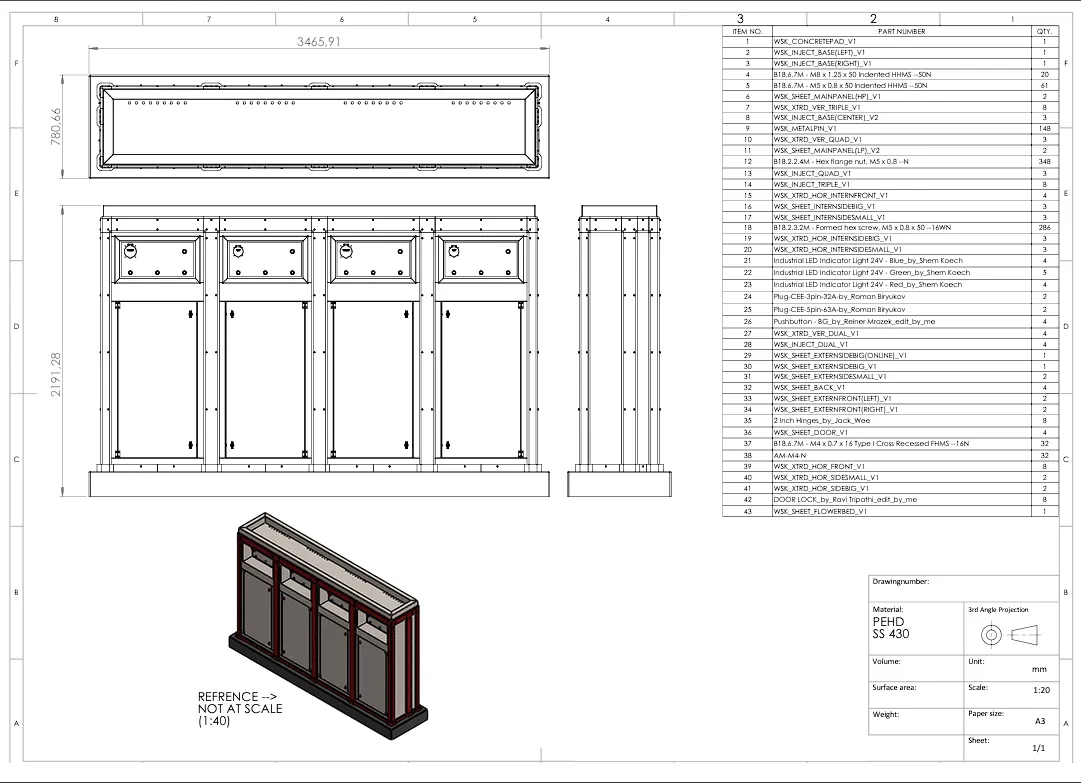
Task: Click the 'PART NUMBER' column header
Action: pos(901,31)
